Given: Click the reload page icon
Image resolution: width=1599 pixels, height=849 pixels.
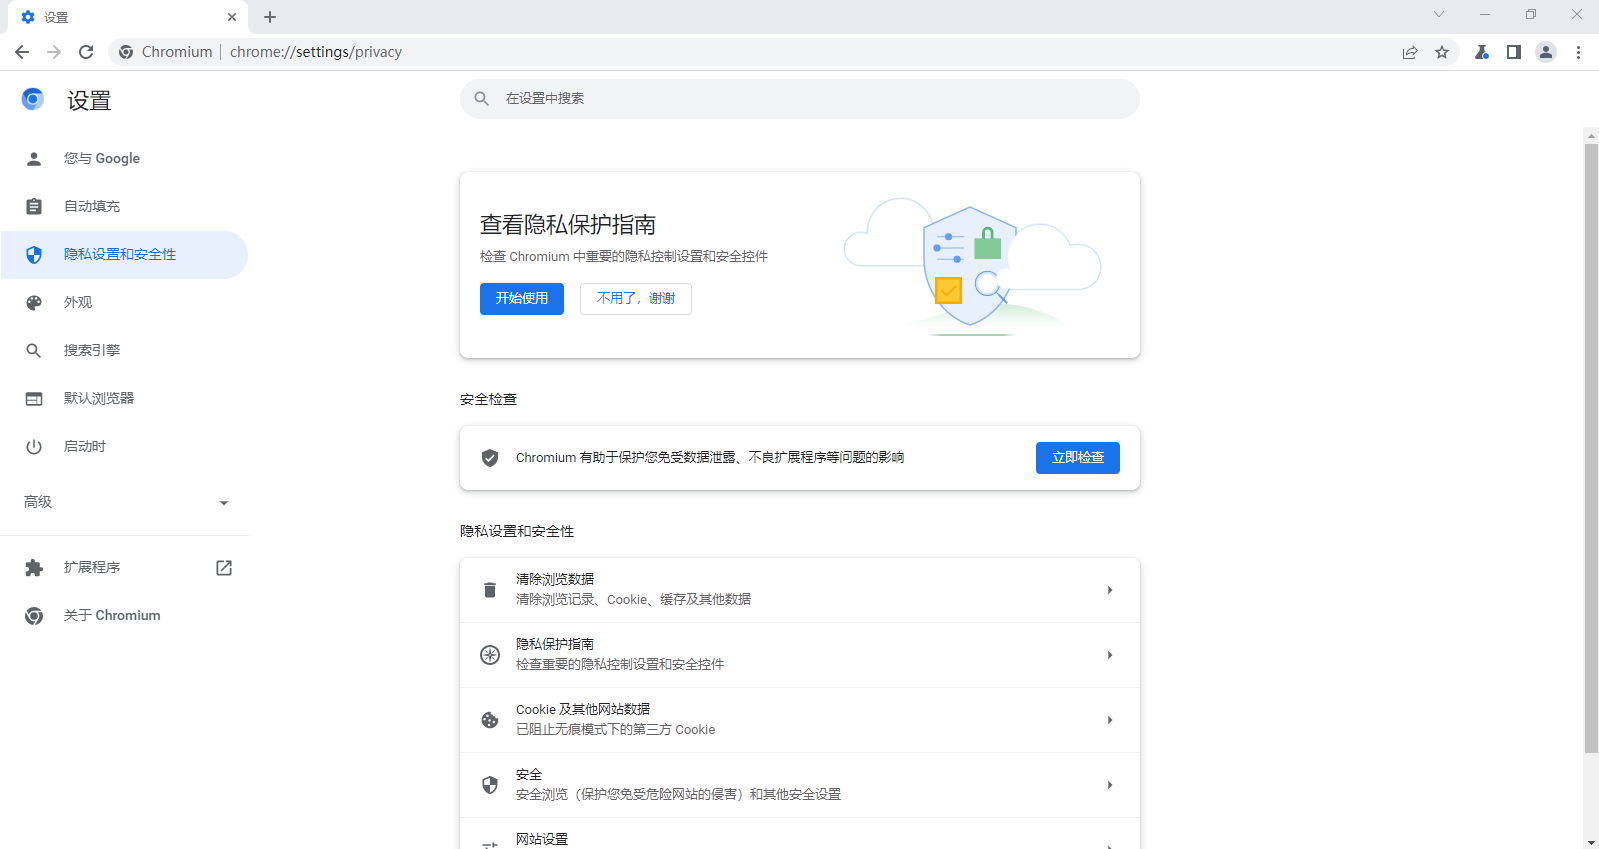Looking at the screenshot, I should pos(86,52).
